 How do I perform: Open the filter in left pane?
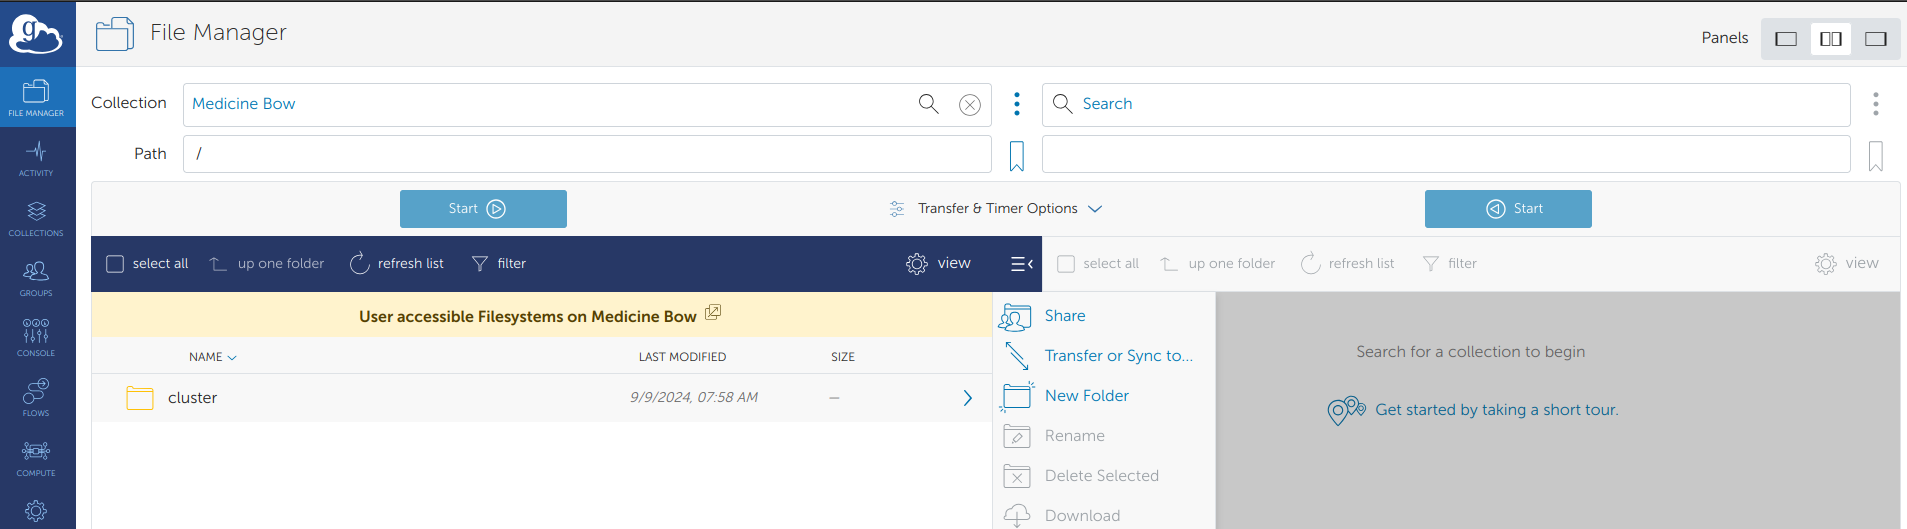click(x=499, y=264)
